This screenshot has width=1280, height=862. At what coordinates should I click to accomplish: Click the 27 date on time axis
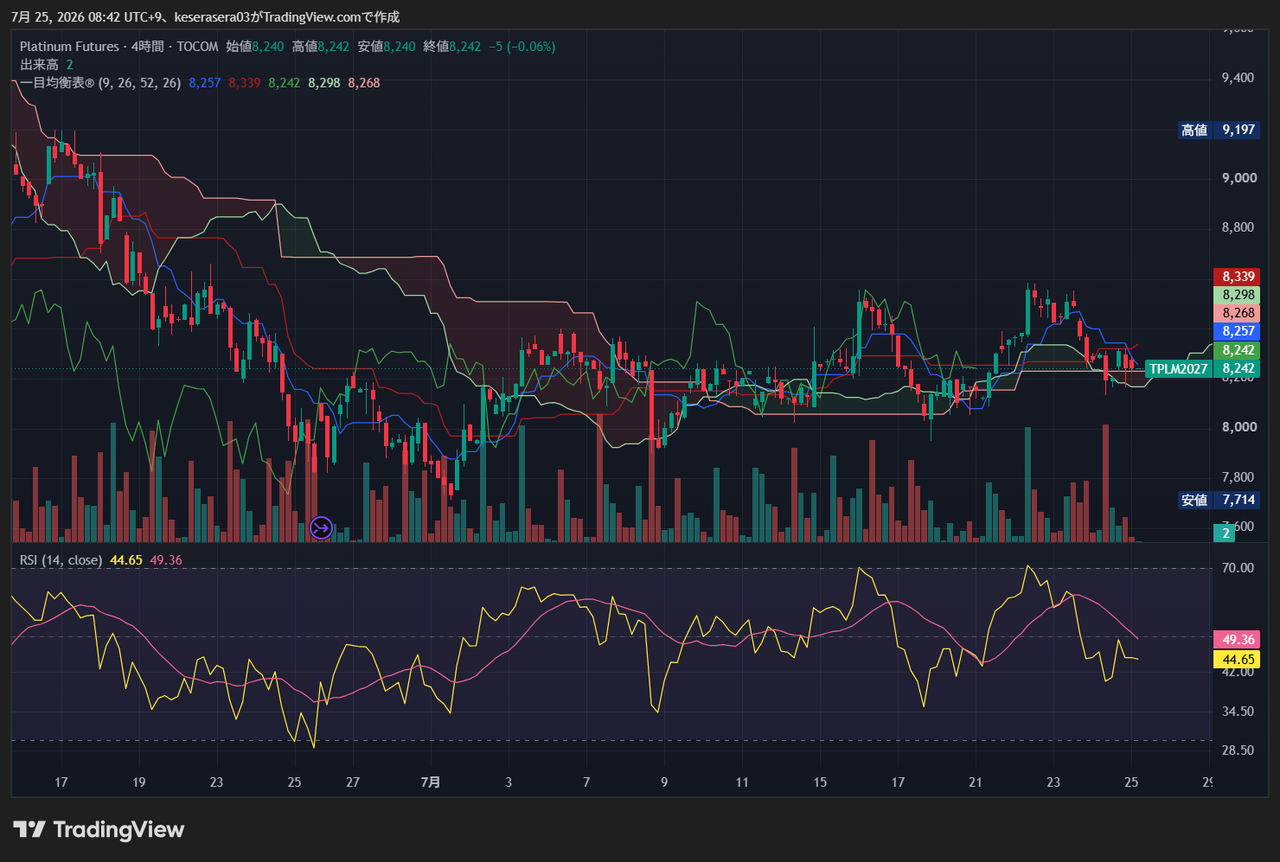(352, 782)
